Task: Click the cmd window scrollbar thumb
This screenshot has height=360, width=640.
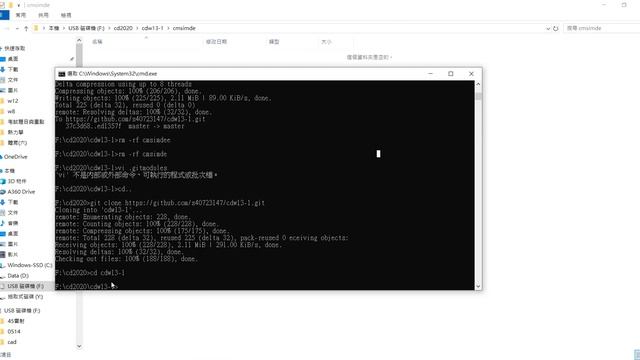Action: (478, 96)
